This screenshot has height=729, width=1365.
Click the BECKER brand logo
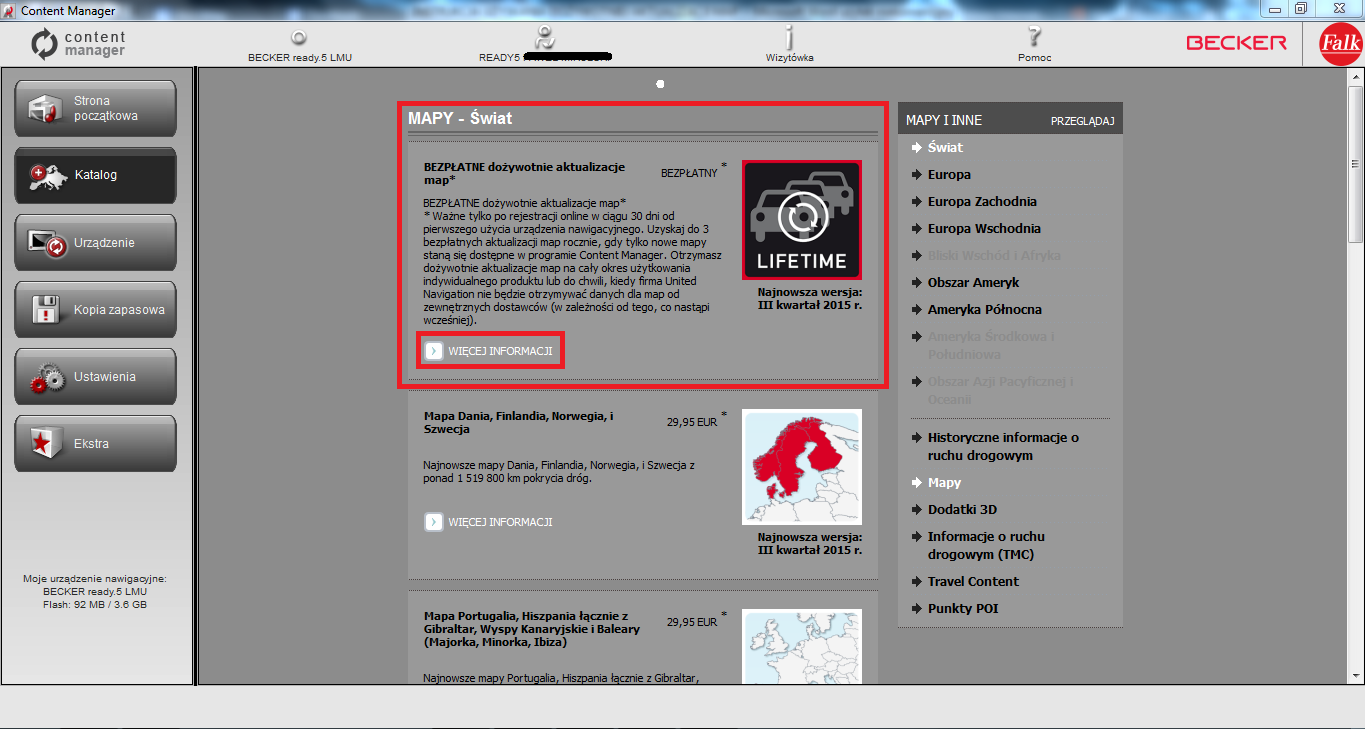click(x=1237, y=43)
